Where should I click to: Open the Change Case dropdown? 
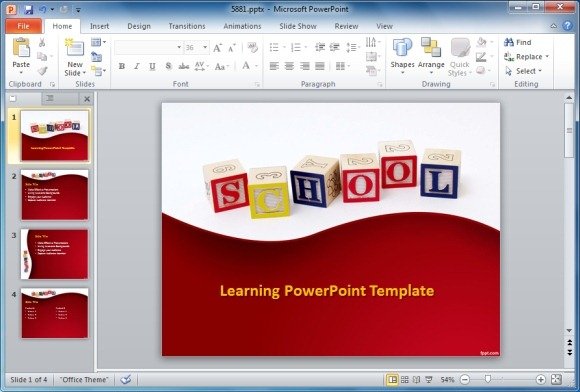coord(222,67)
